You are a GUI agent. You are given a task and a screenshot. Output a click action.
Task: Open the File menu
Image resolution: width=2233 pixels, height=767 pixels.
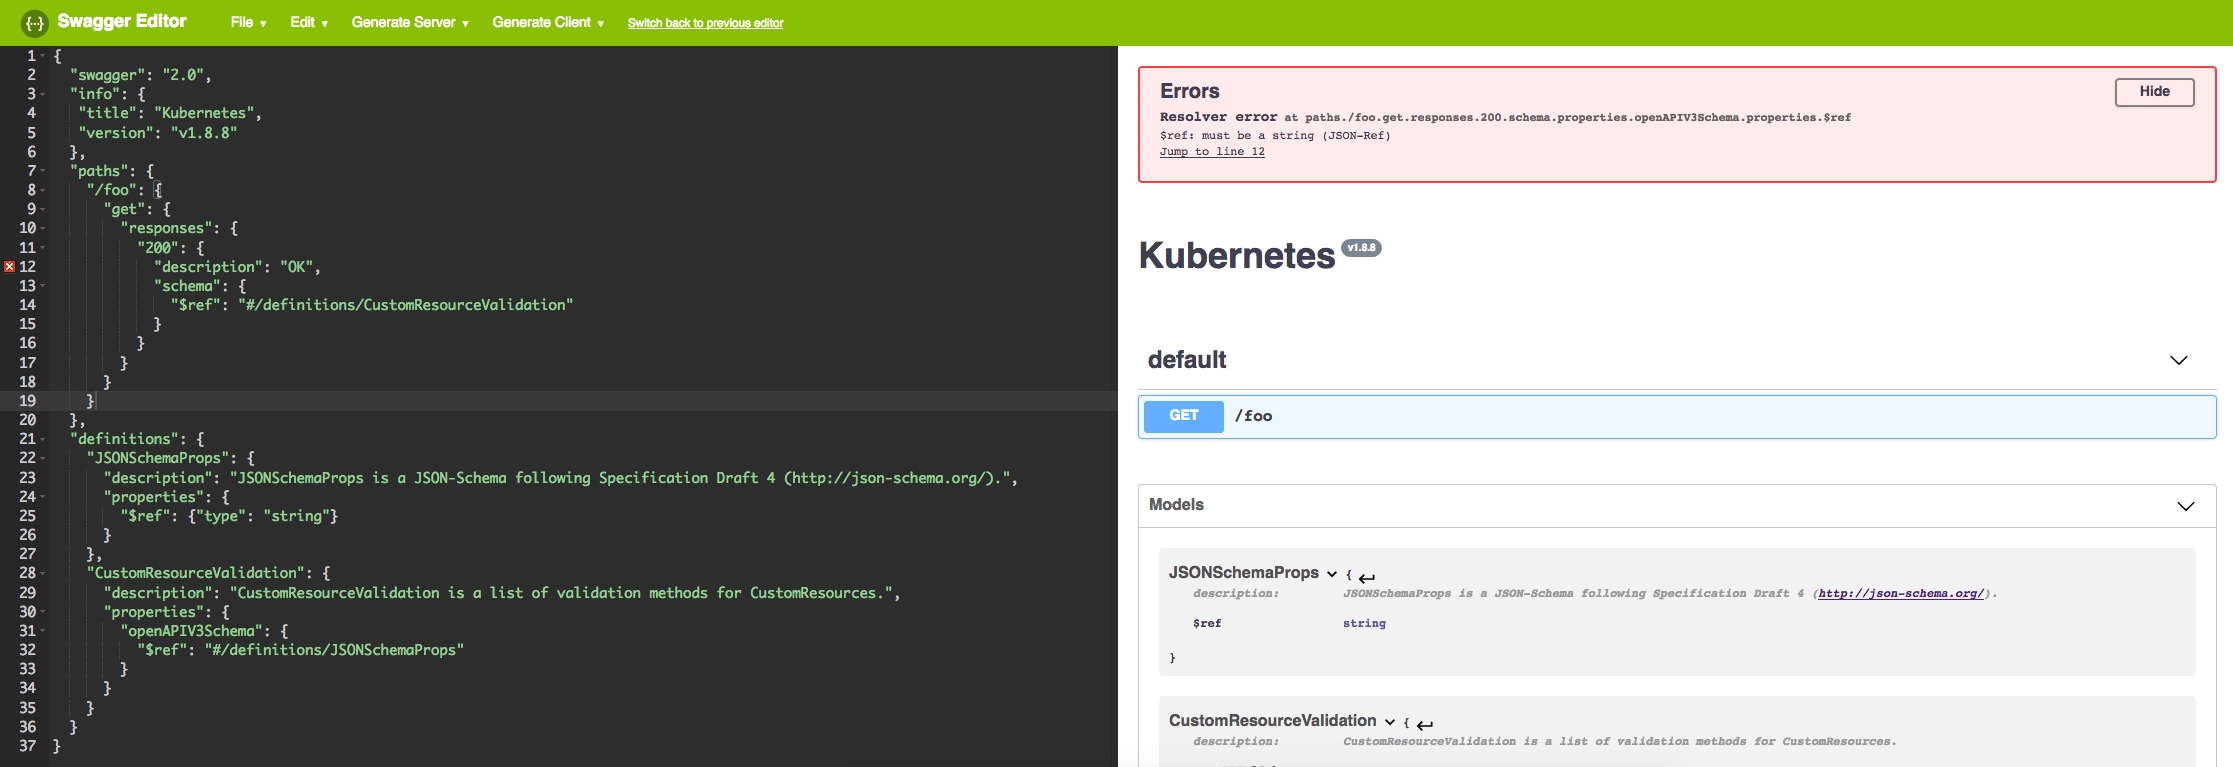click(248, 22)
